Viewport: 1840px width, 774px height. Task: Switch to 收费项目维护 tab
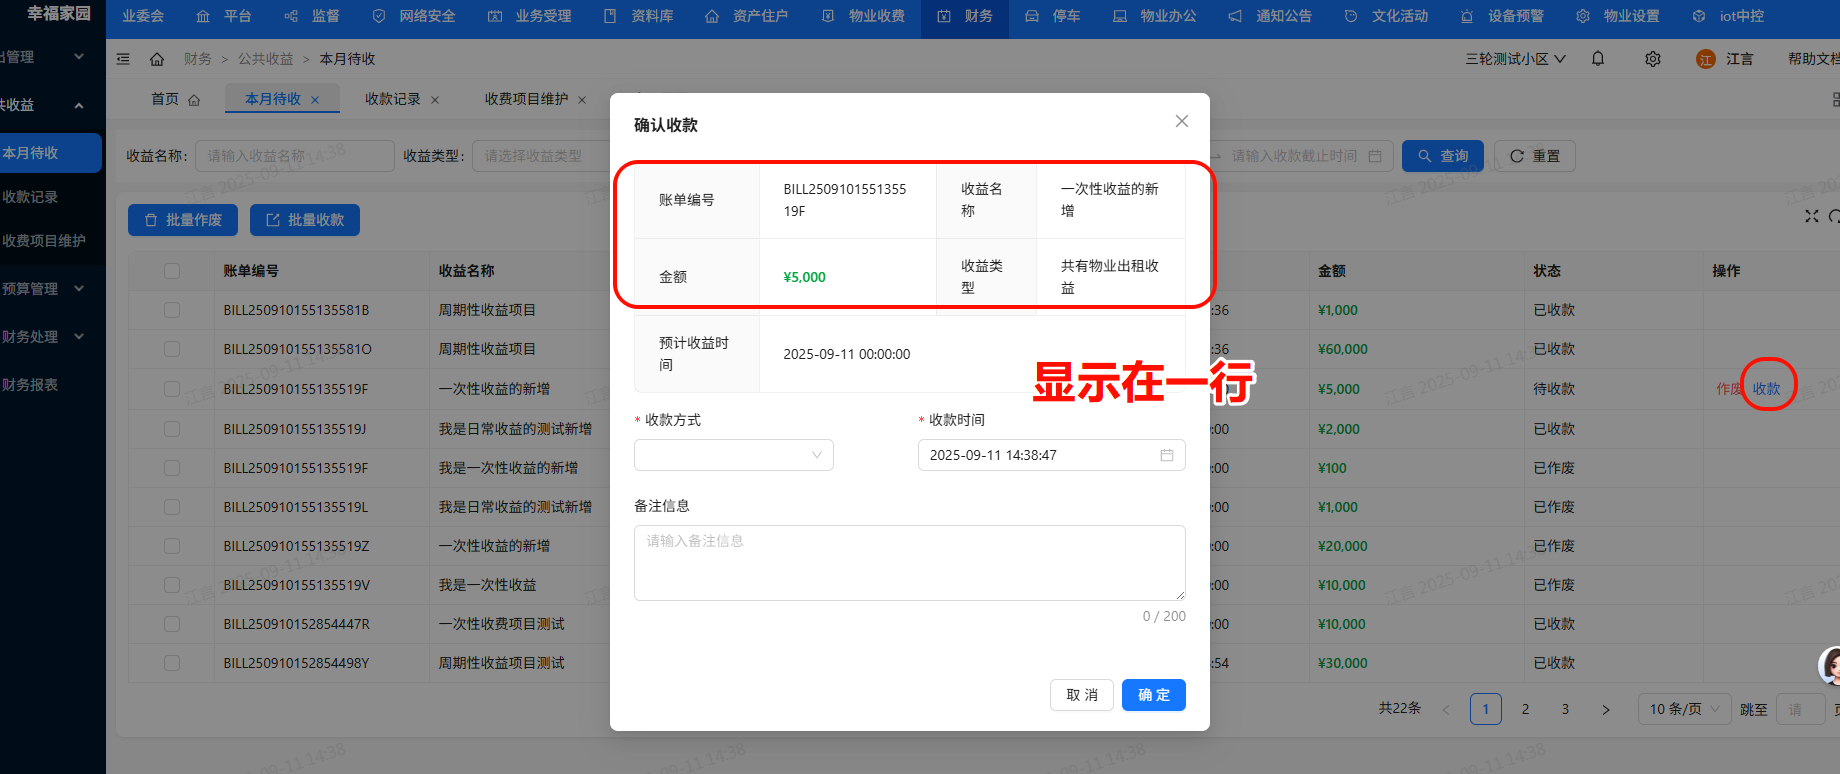click(526, 99)
